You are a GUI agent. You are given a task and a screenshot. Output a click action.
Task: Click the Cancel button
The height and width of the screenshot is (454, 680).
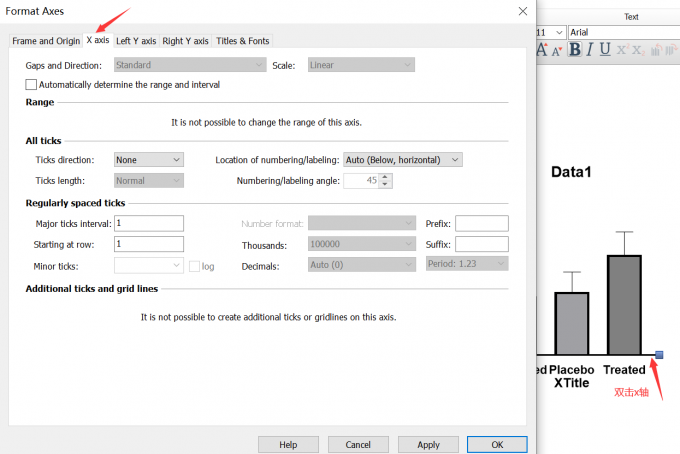coord(358,444)
